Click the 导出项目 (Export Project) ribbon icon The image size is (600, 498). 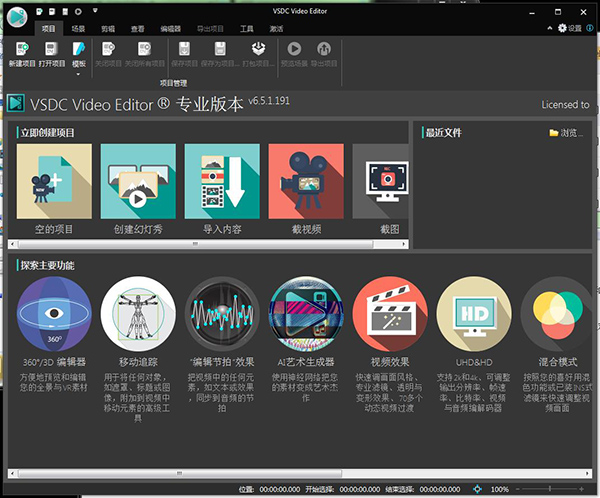(324, 49)
